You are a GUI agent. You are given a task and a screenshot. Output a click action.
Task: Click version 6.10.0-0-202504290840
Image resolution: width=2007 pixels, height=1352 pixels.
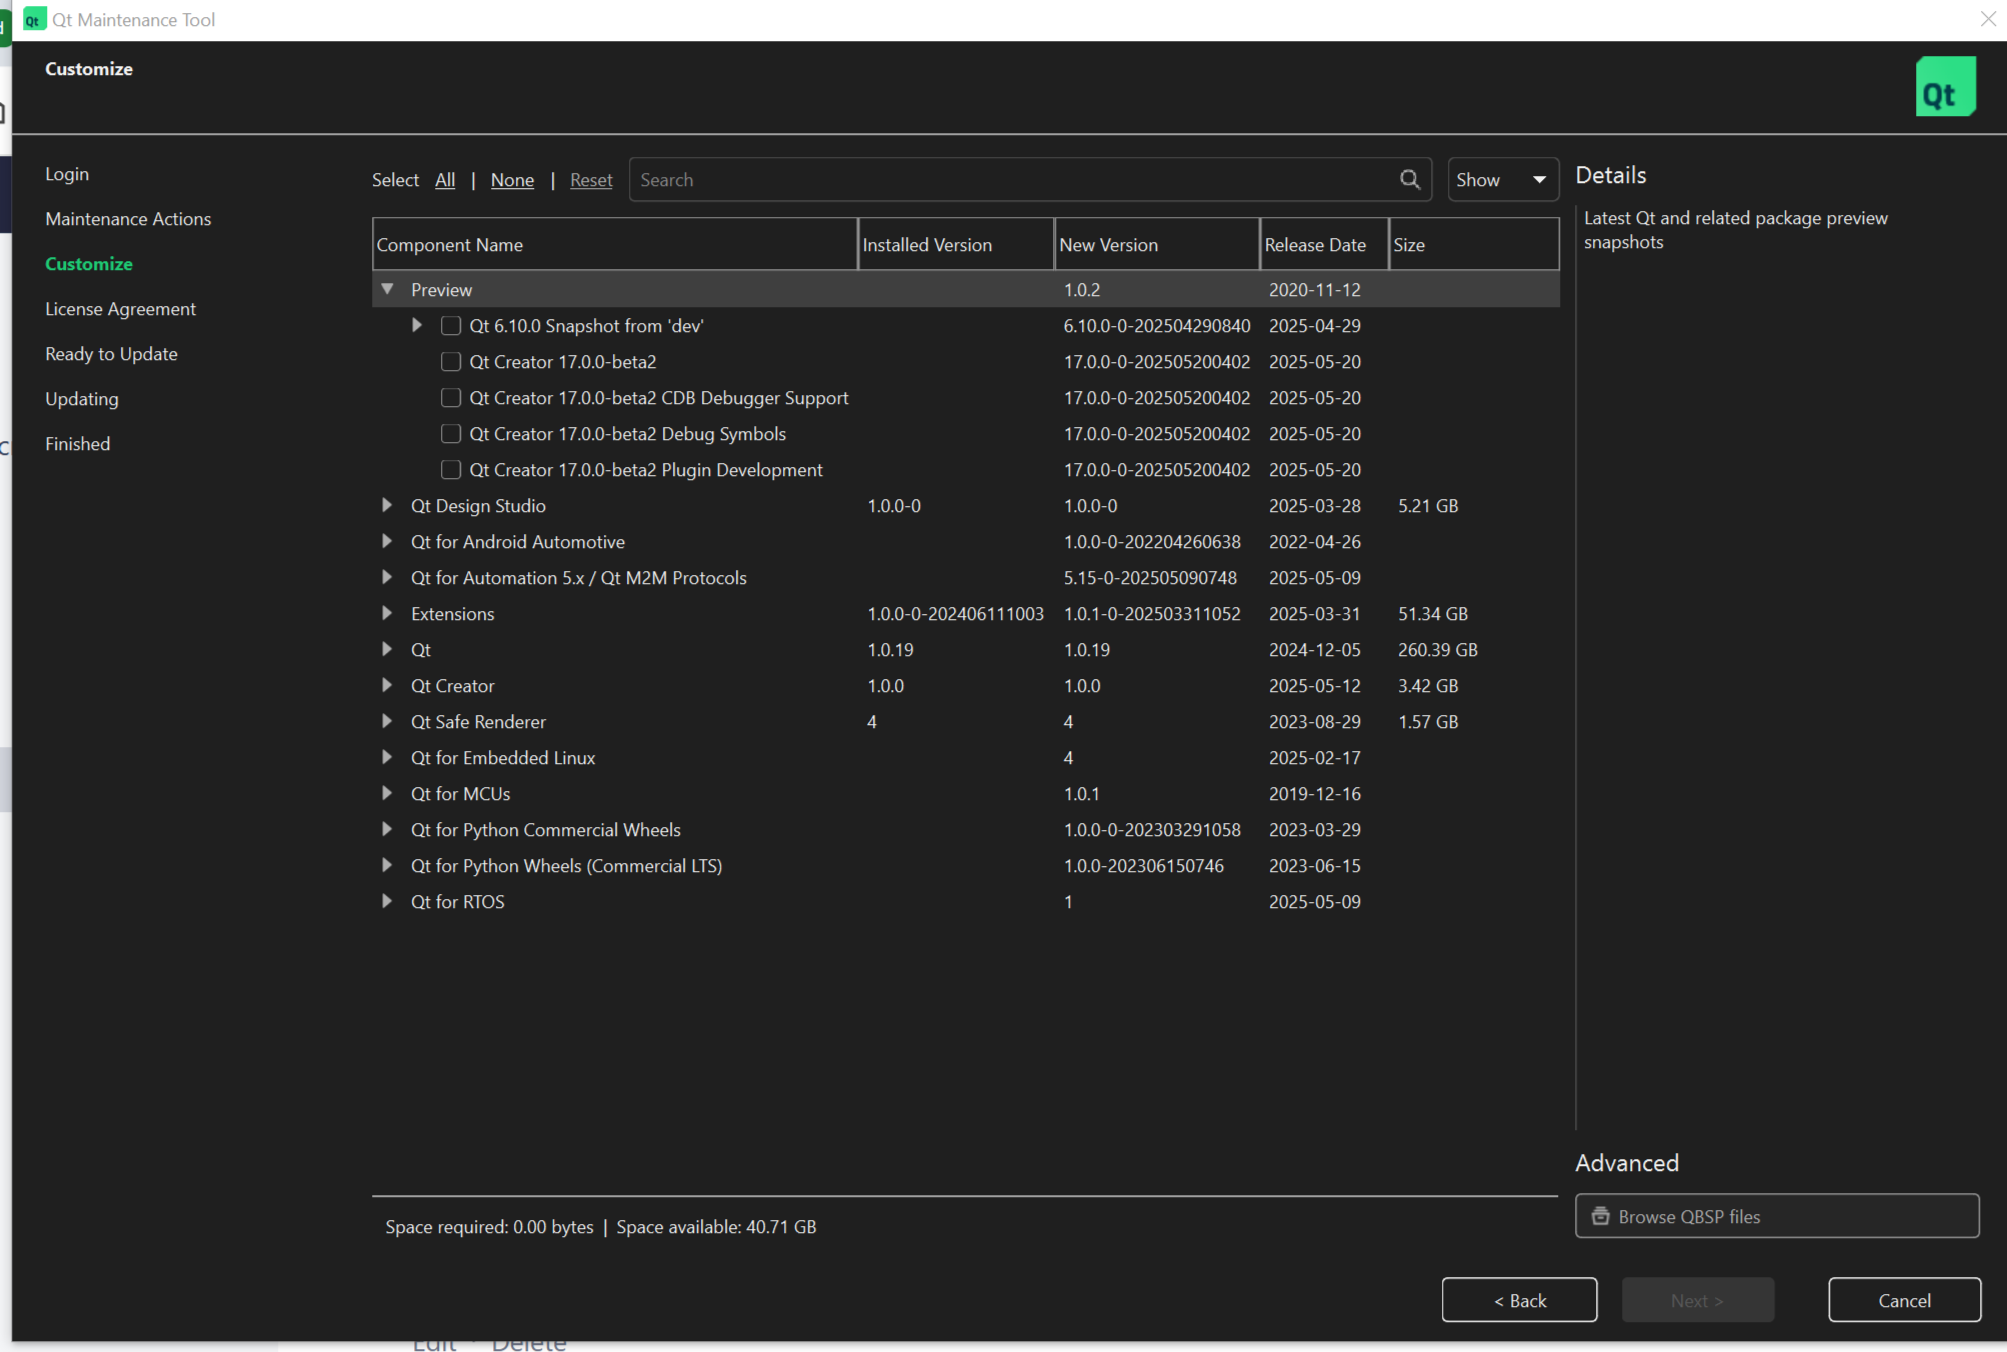point(1157,326)
